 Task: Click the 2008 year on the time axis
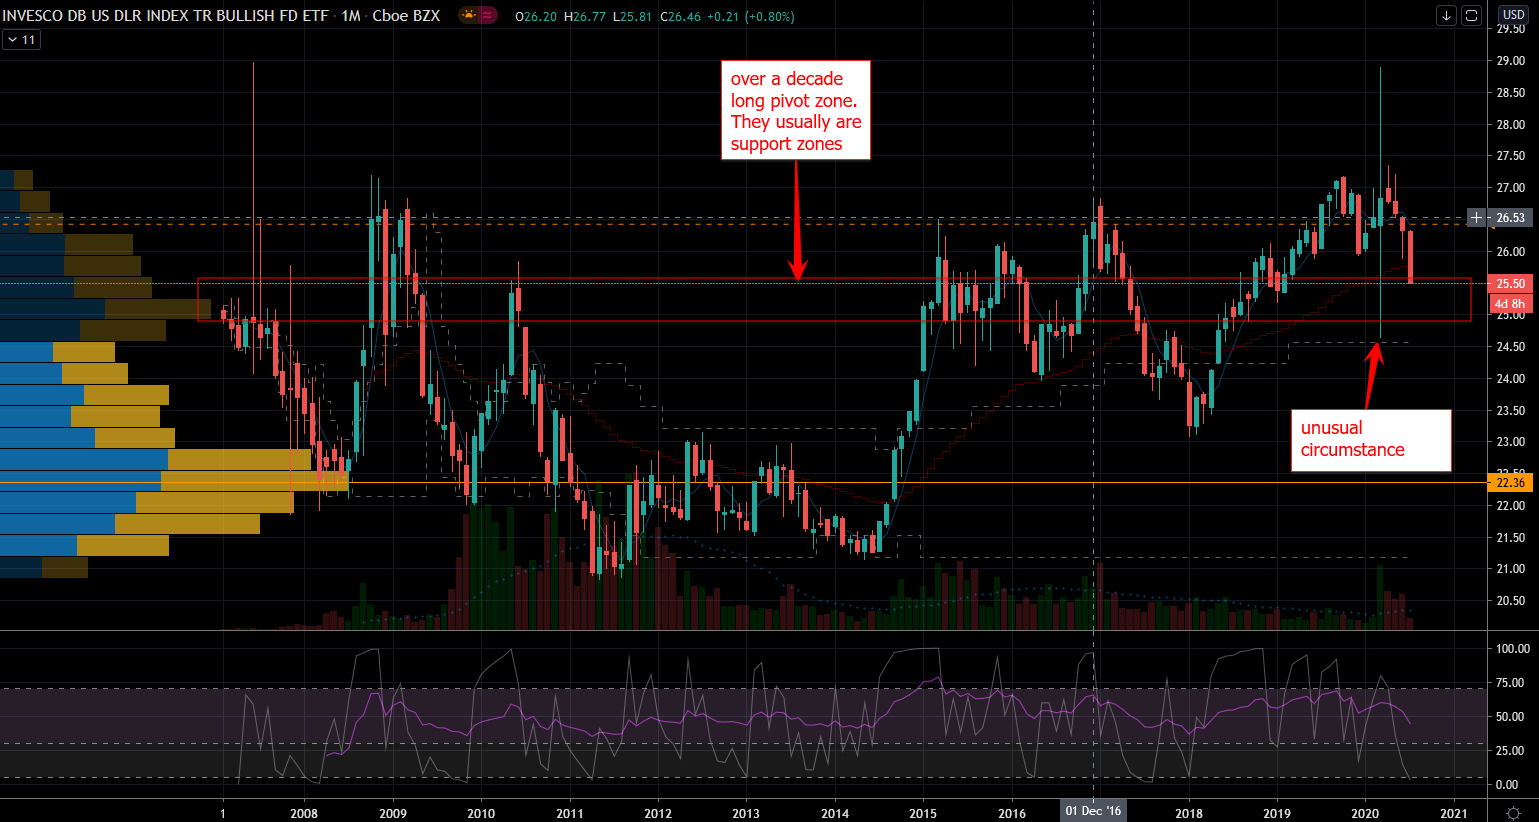(x=304, y=813)
